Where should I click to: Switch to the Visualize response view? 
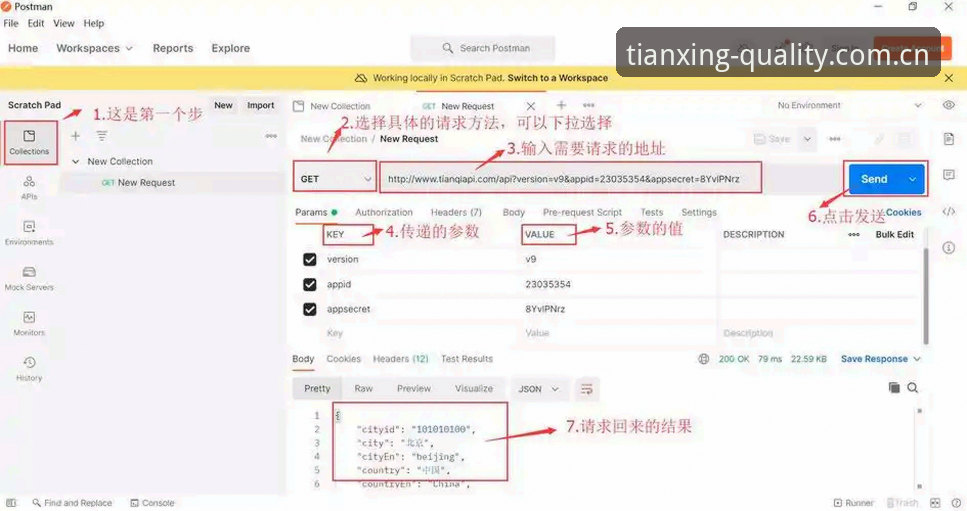point(474,389)
